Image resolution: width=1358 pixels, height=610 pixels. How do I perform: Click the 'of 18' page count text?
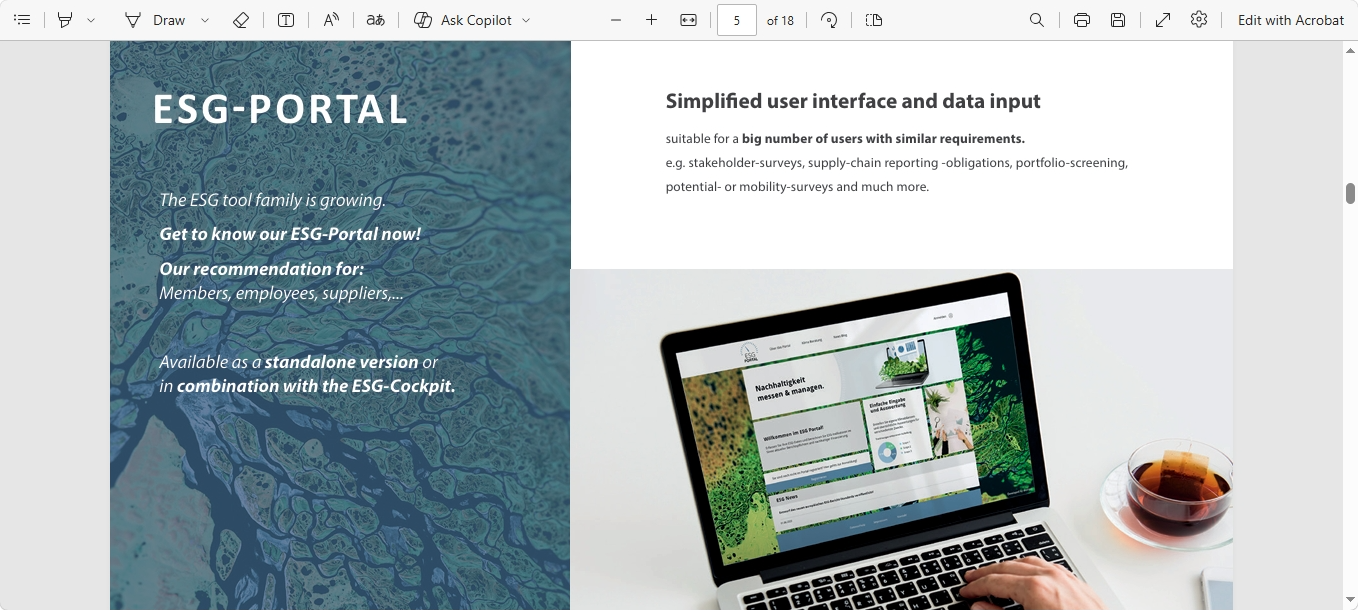tap(780, 20)
